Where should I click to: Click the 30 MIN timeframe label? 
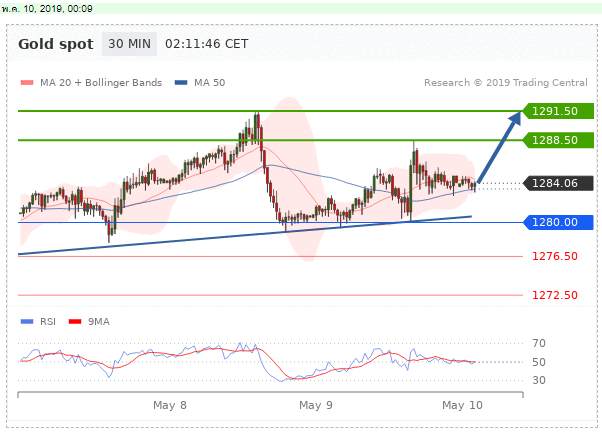tap(129, 44)
